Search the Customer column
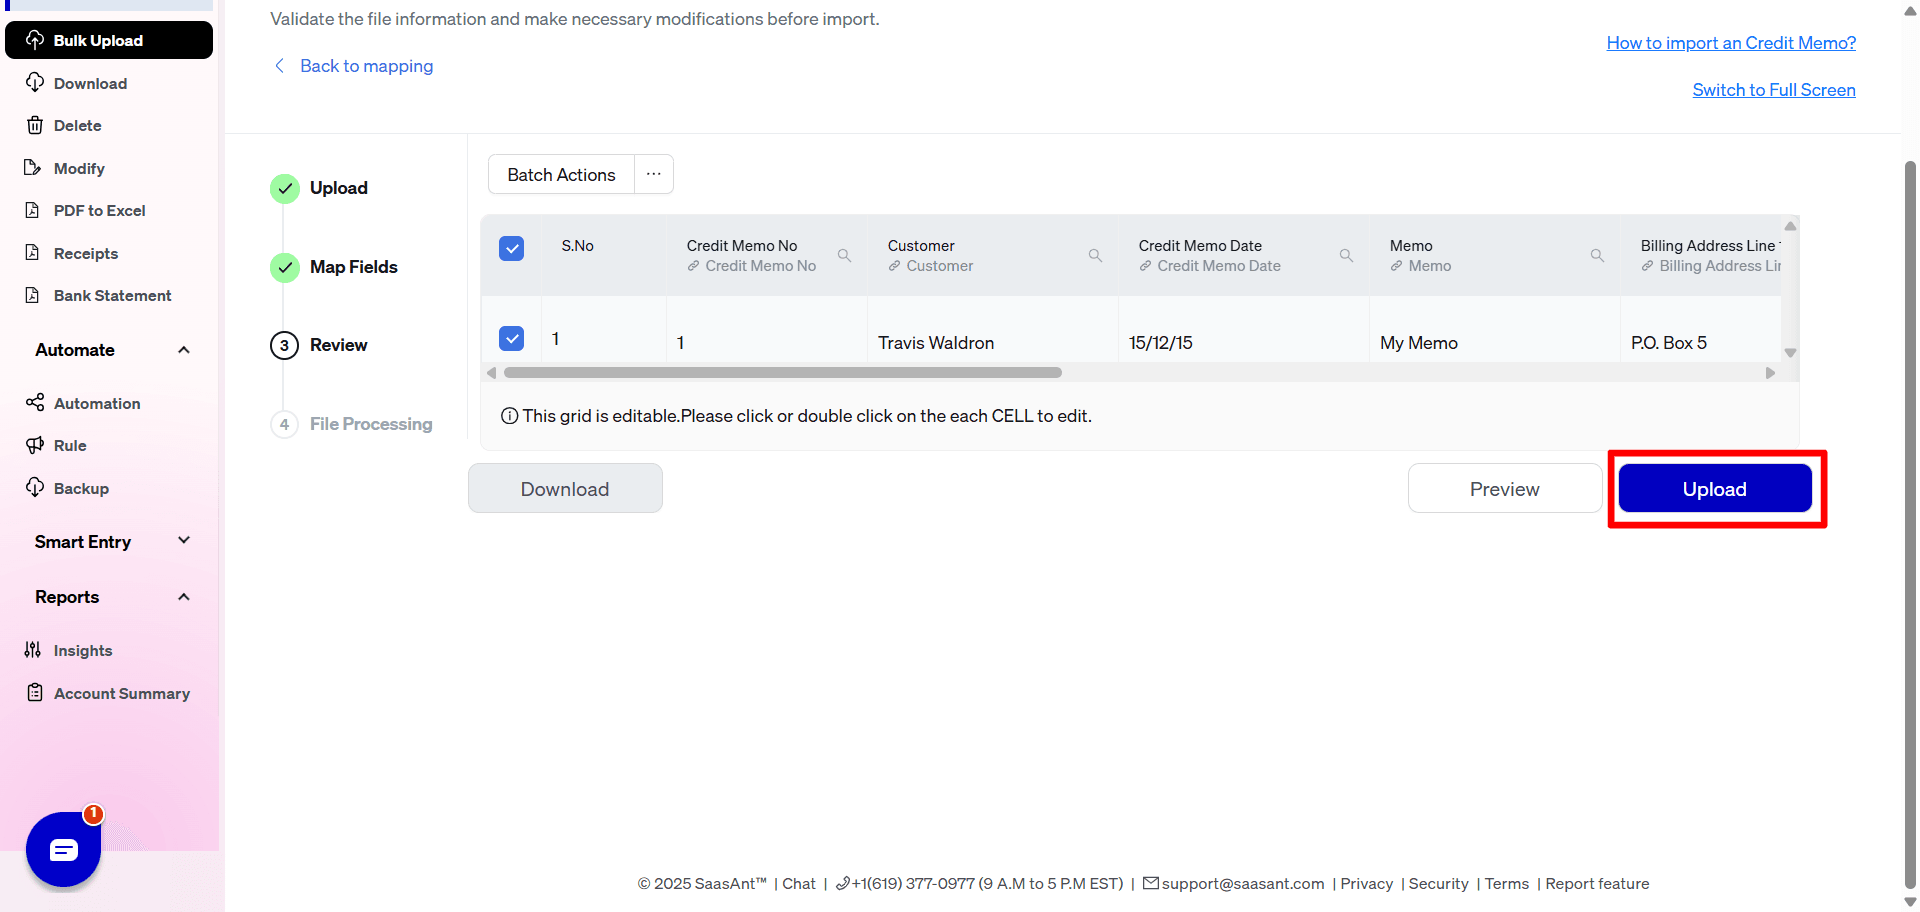Screen dimensions: 1920x912 1096,256
